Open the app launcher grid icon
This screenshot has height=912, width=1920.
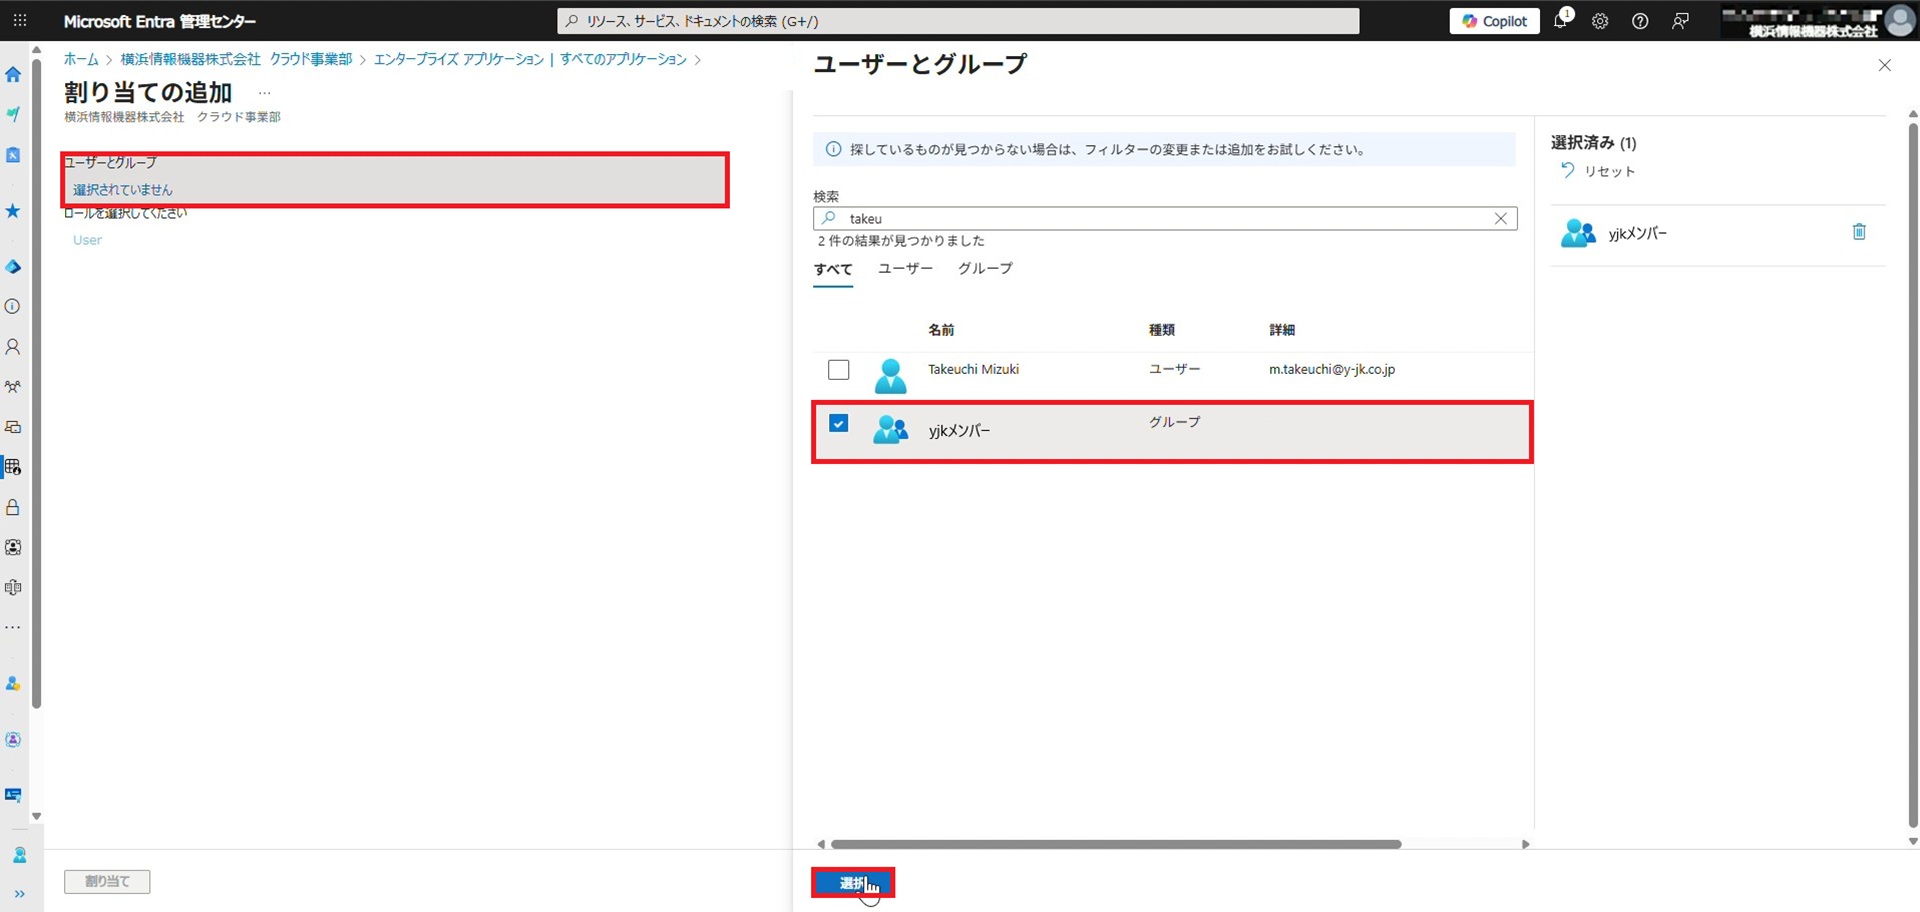pyautogui.click(x=20, y=21)
